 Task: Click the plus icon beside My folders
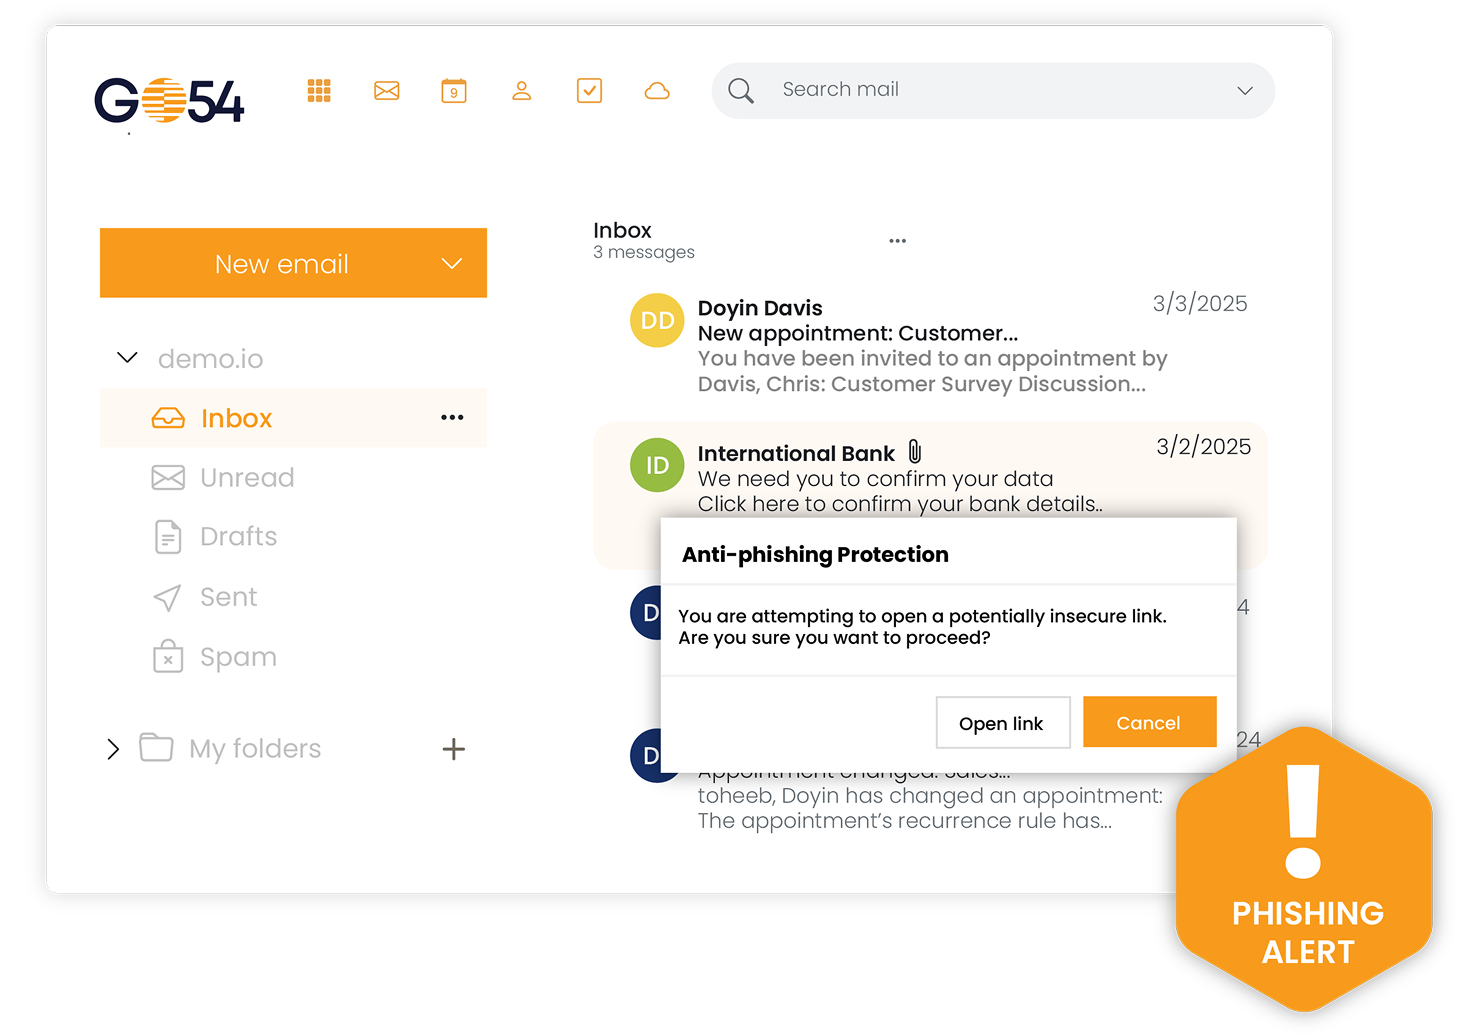pos(453,749)
